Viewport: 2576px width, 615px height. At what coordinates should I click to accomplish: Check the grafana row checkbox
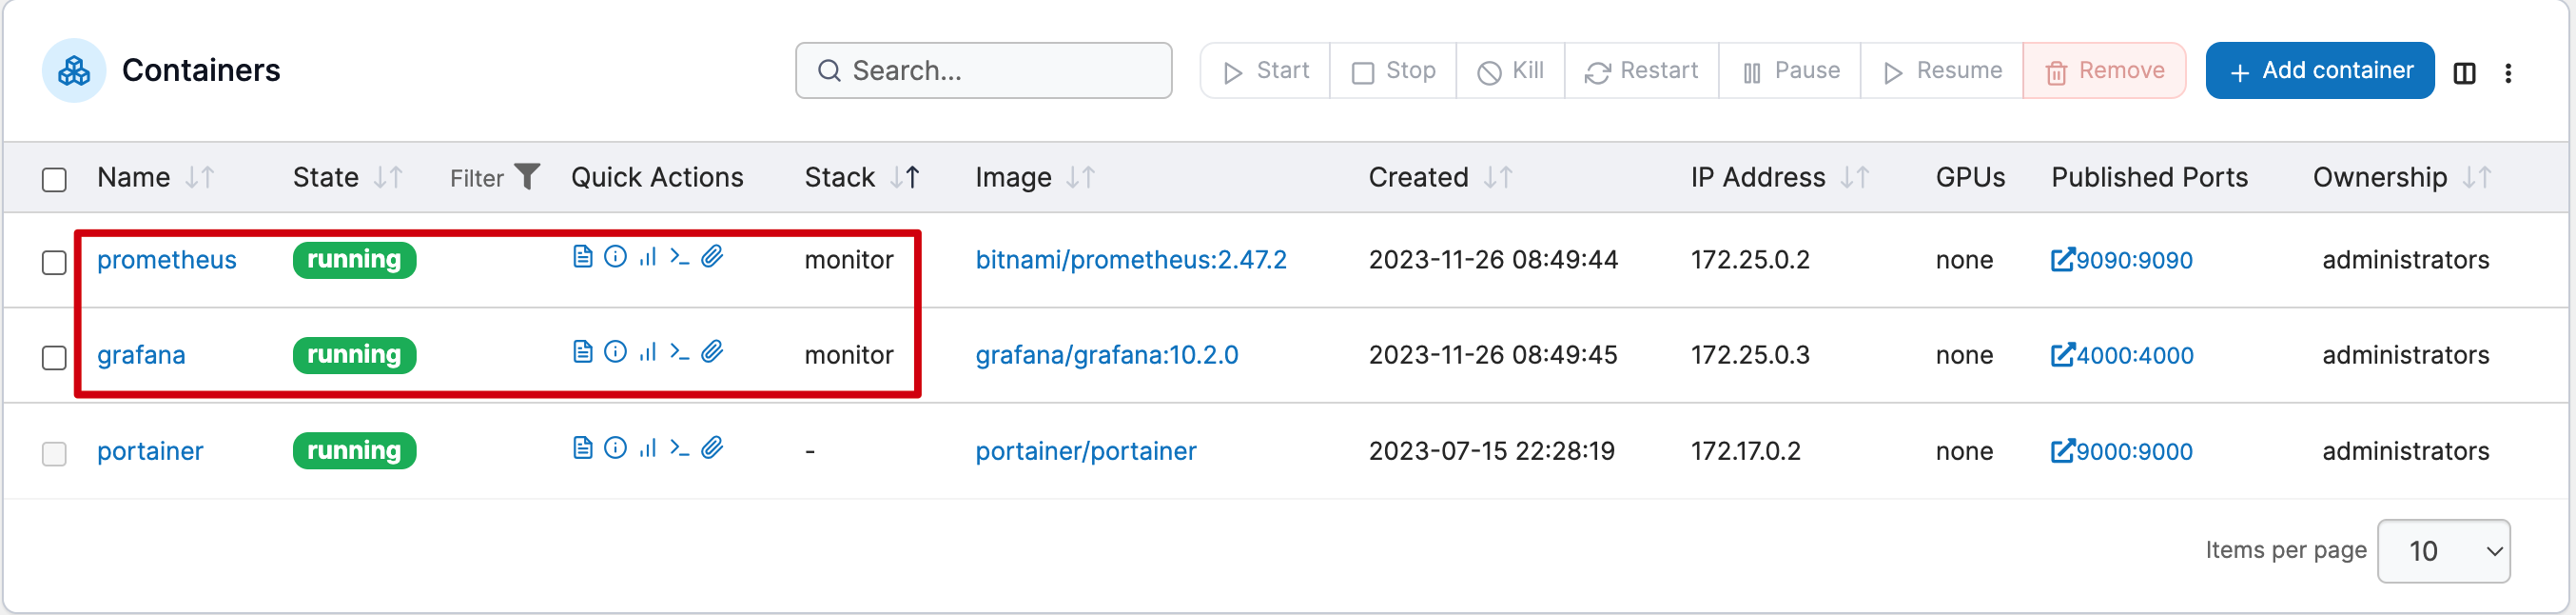(x=54, y=358)
